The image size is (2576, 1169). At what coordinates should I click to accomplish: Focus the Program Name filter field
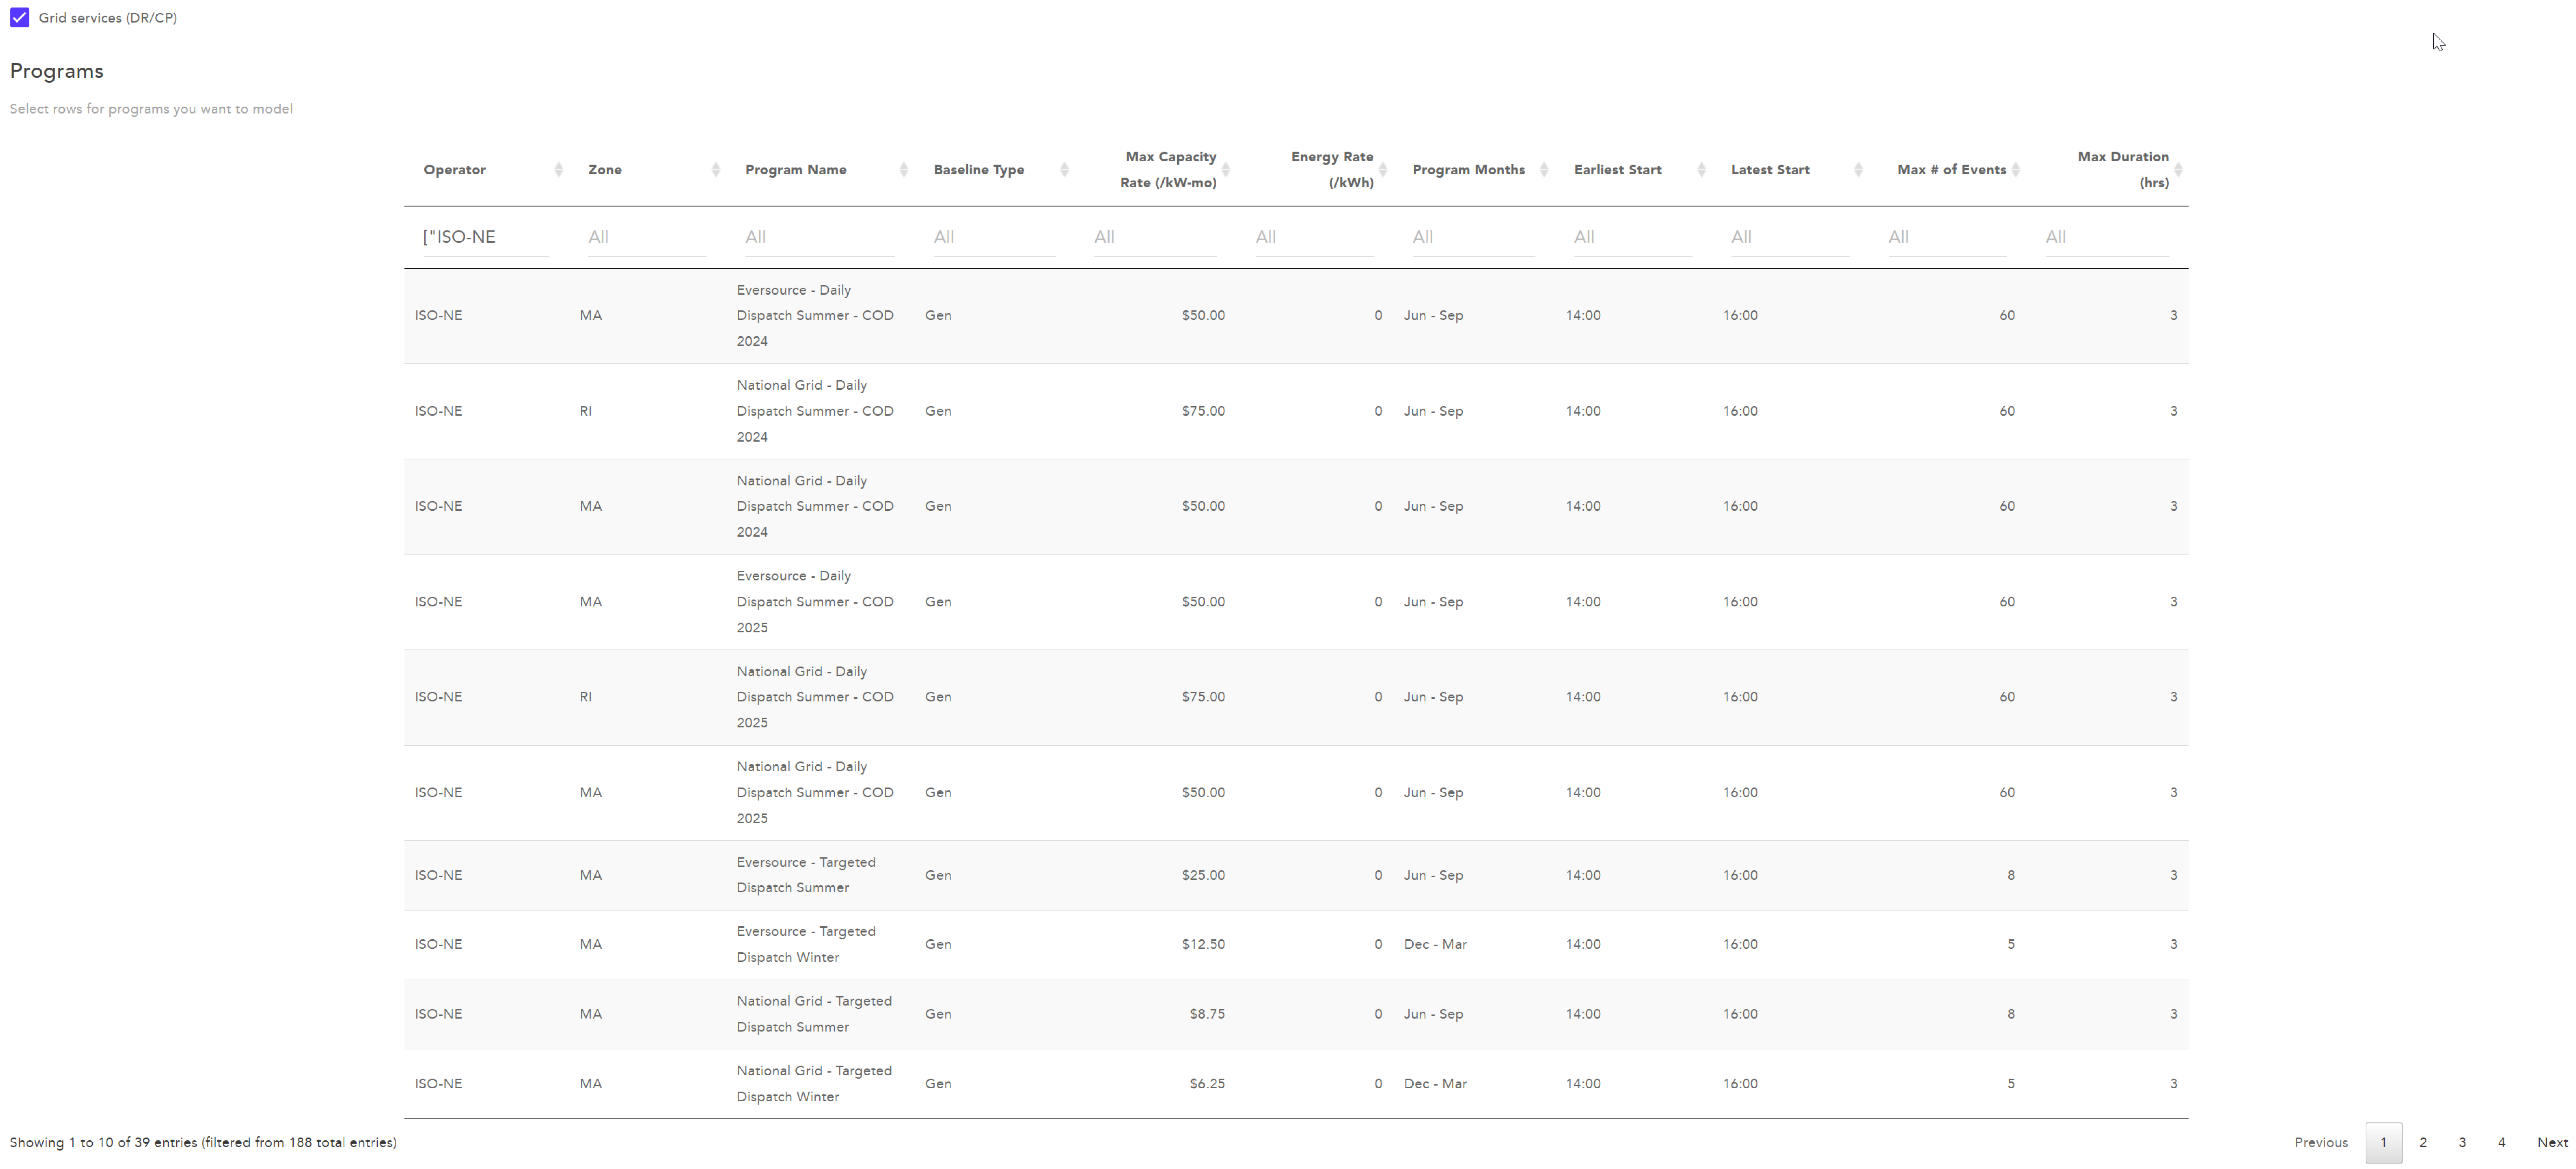click(x=820, y=237)
